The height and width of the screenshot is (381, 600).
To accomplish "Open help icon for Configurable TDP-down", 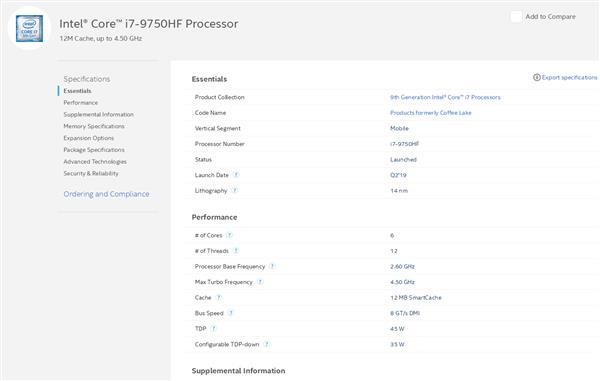I will coord(267,344).
